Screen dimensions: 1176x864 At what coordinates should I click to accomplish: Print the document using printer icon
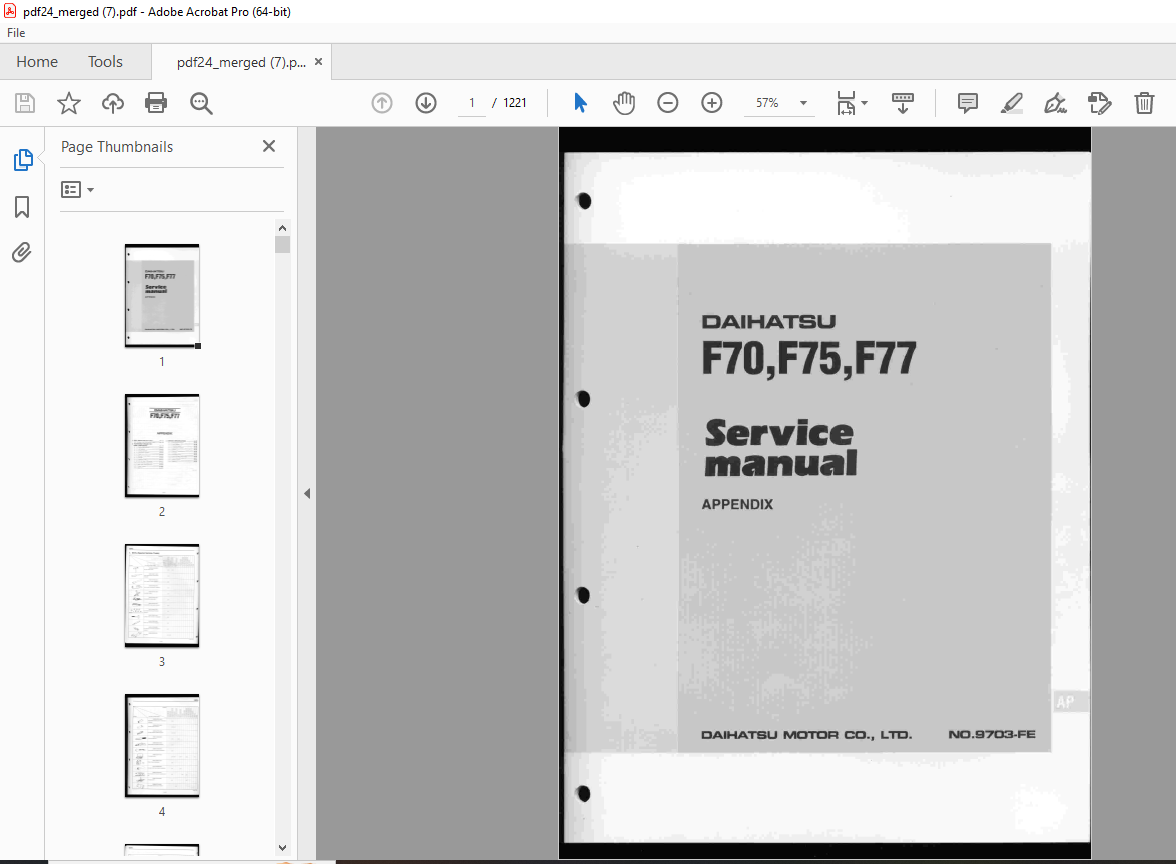156,103
